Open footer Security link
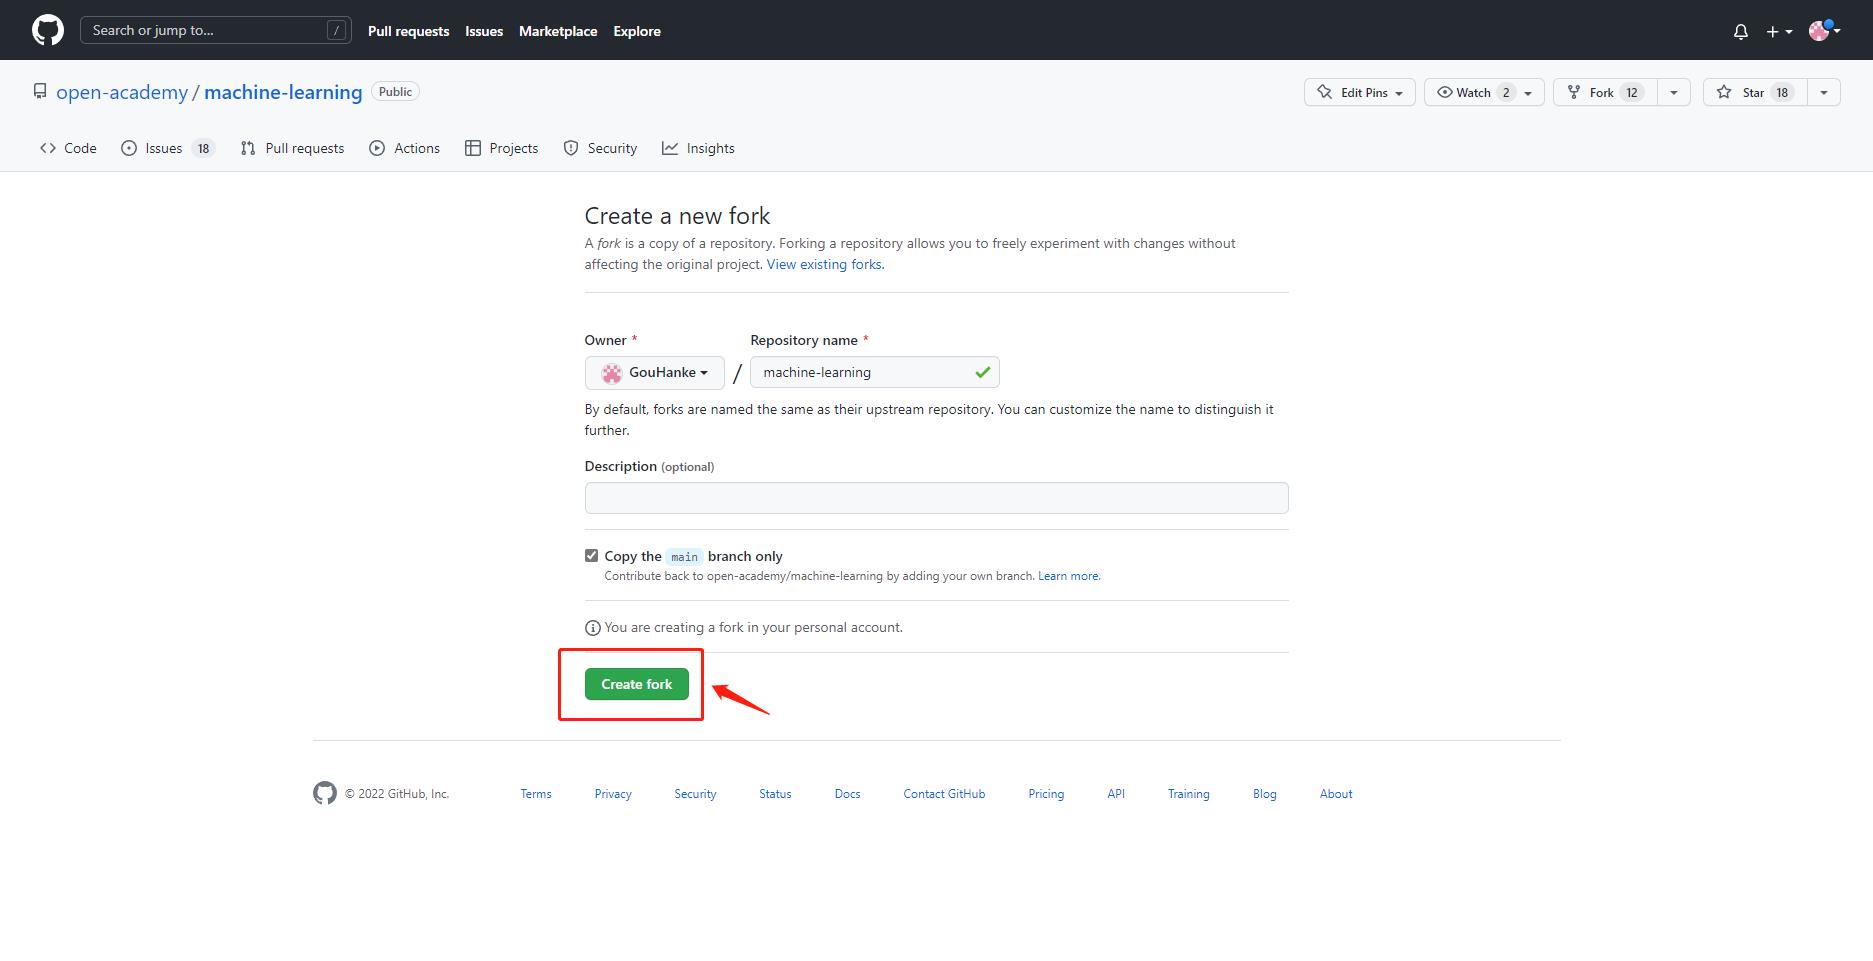 pos(695,794)
